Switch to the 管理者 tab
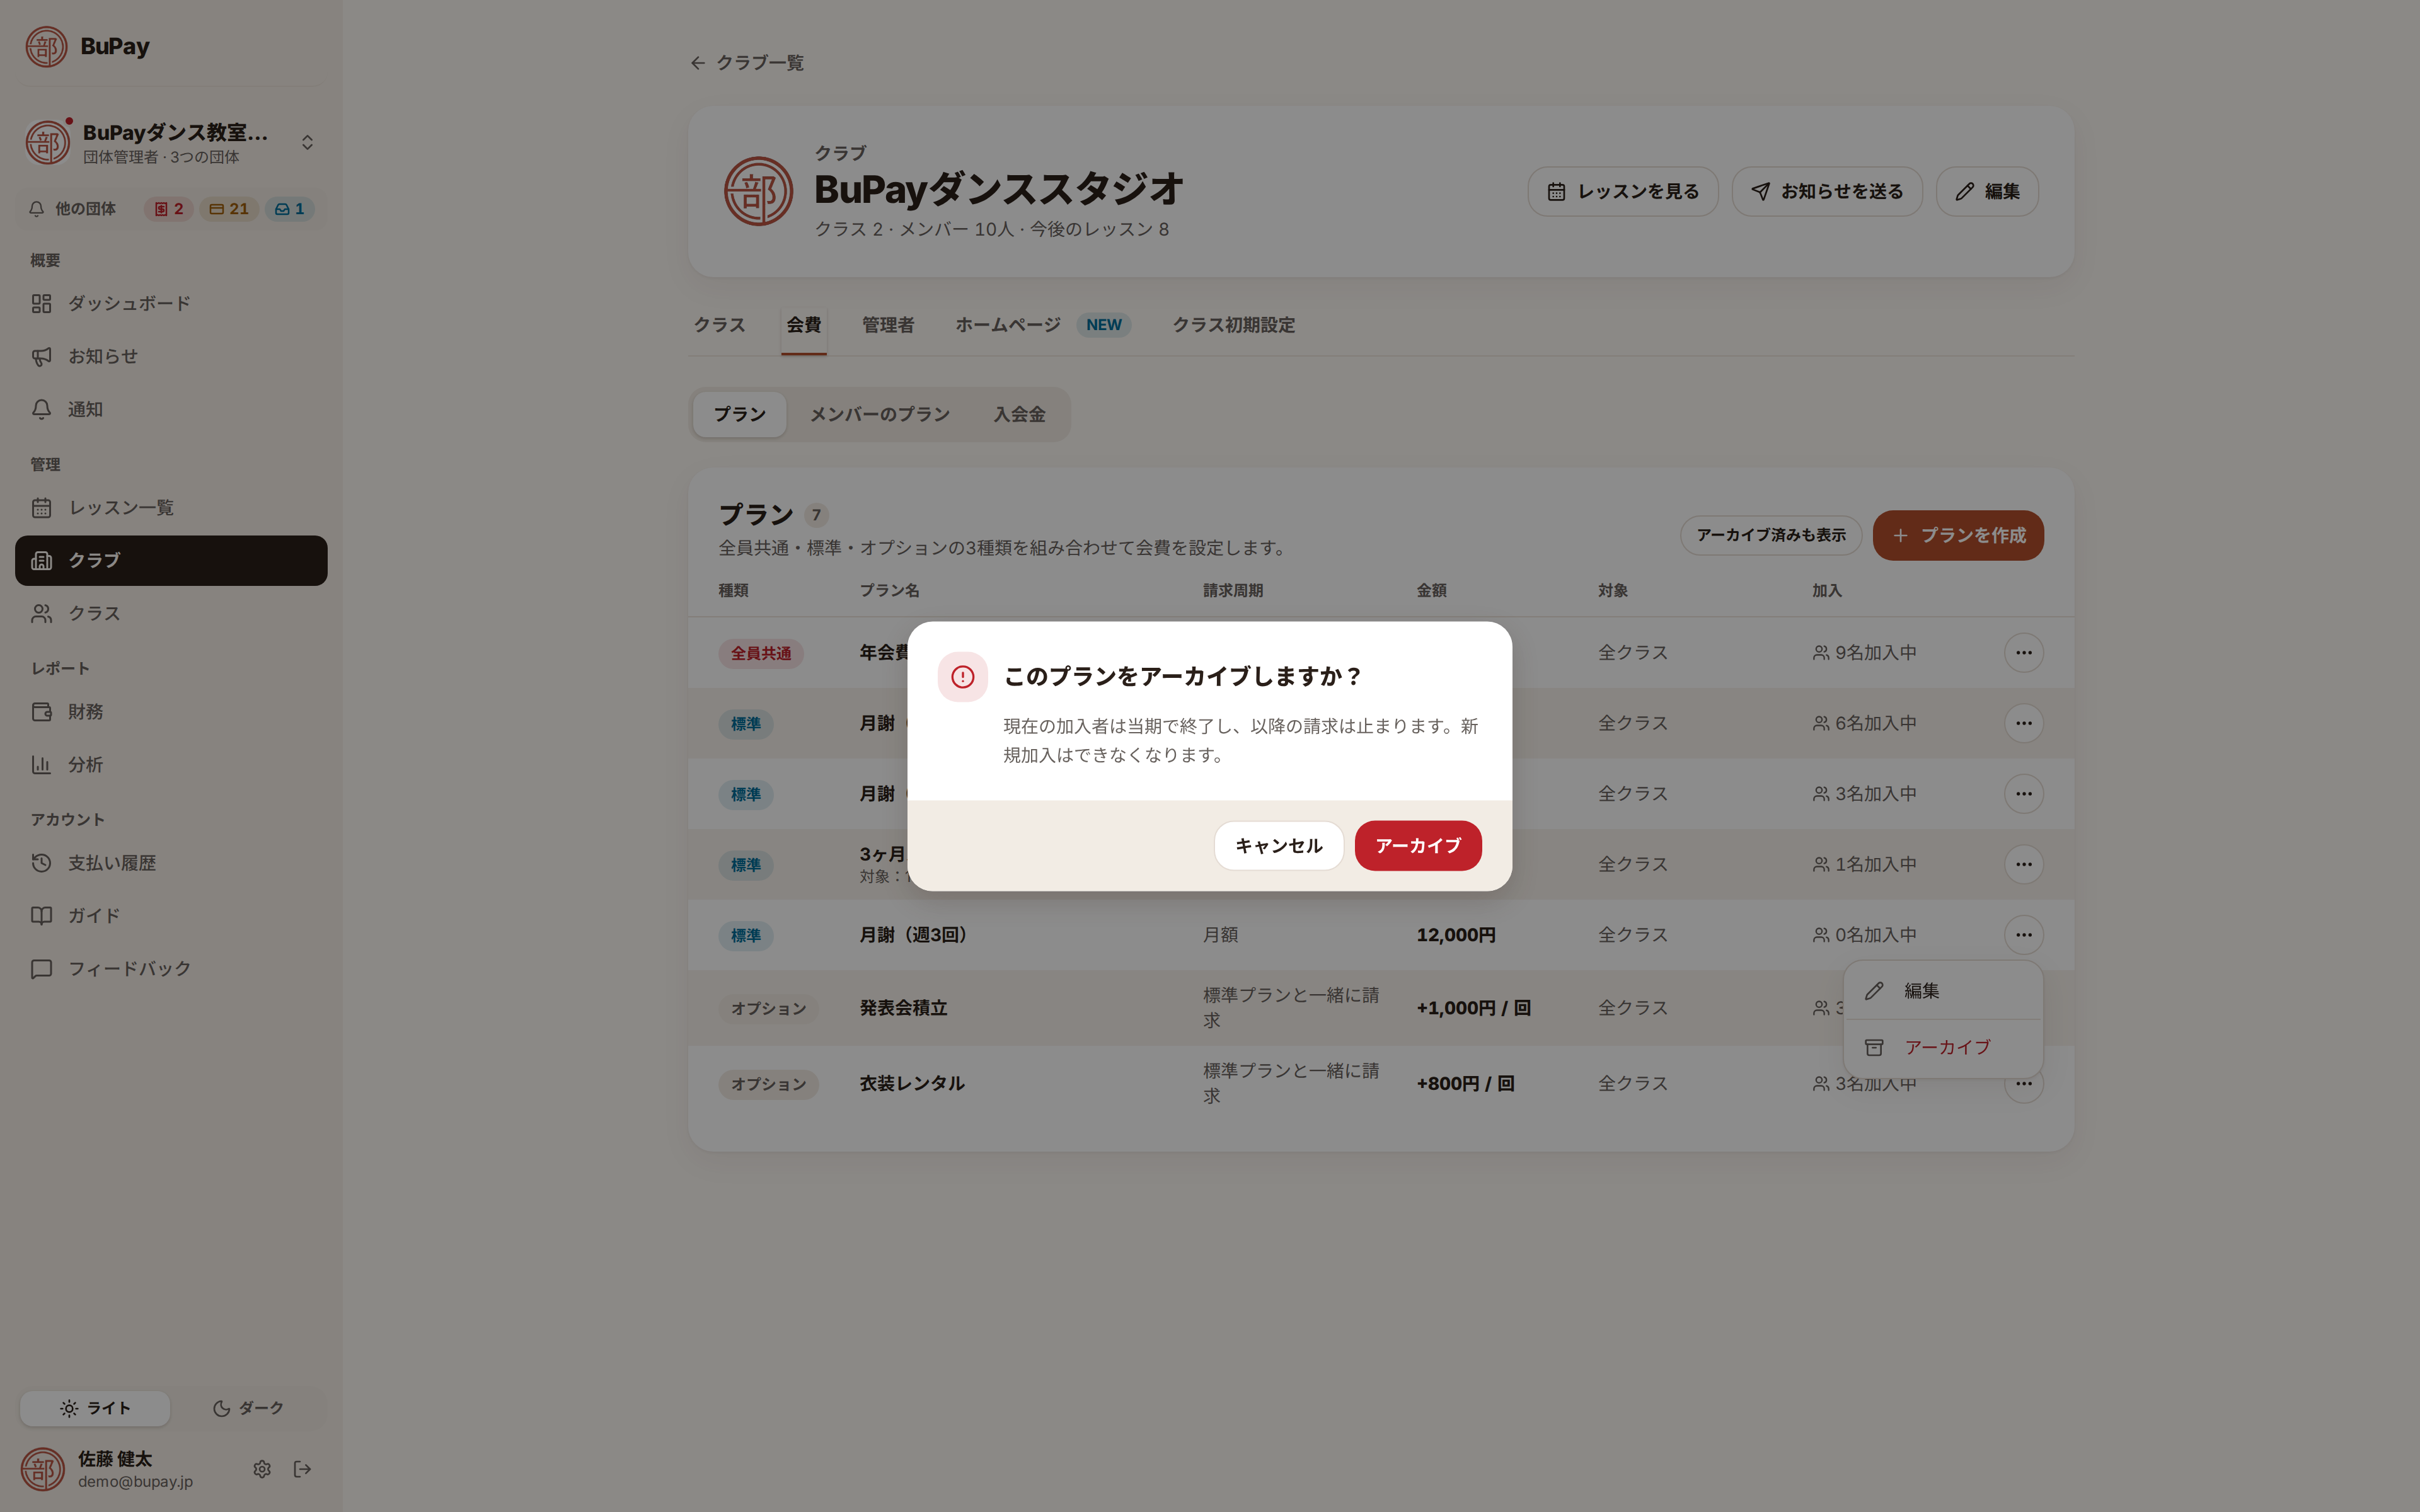The width and height of the screenshot is (2420, 1512). pos(887,325)
